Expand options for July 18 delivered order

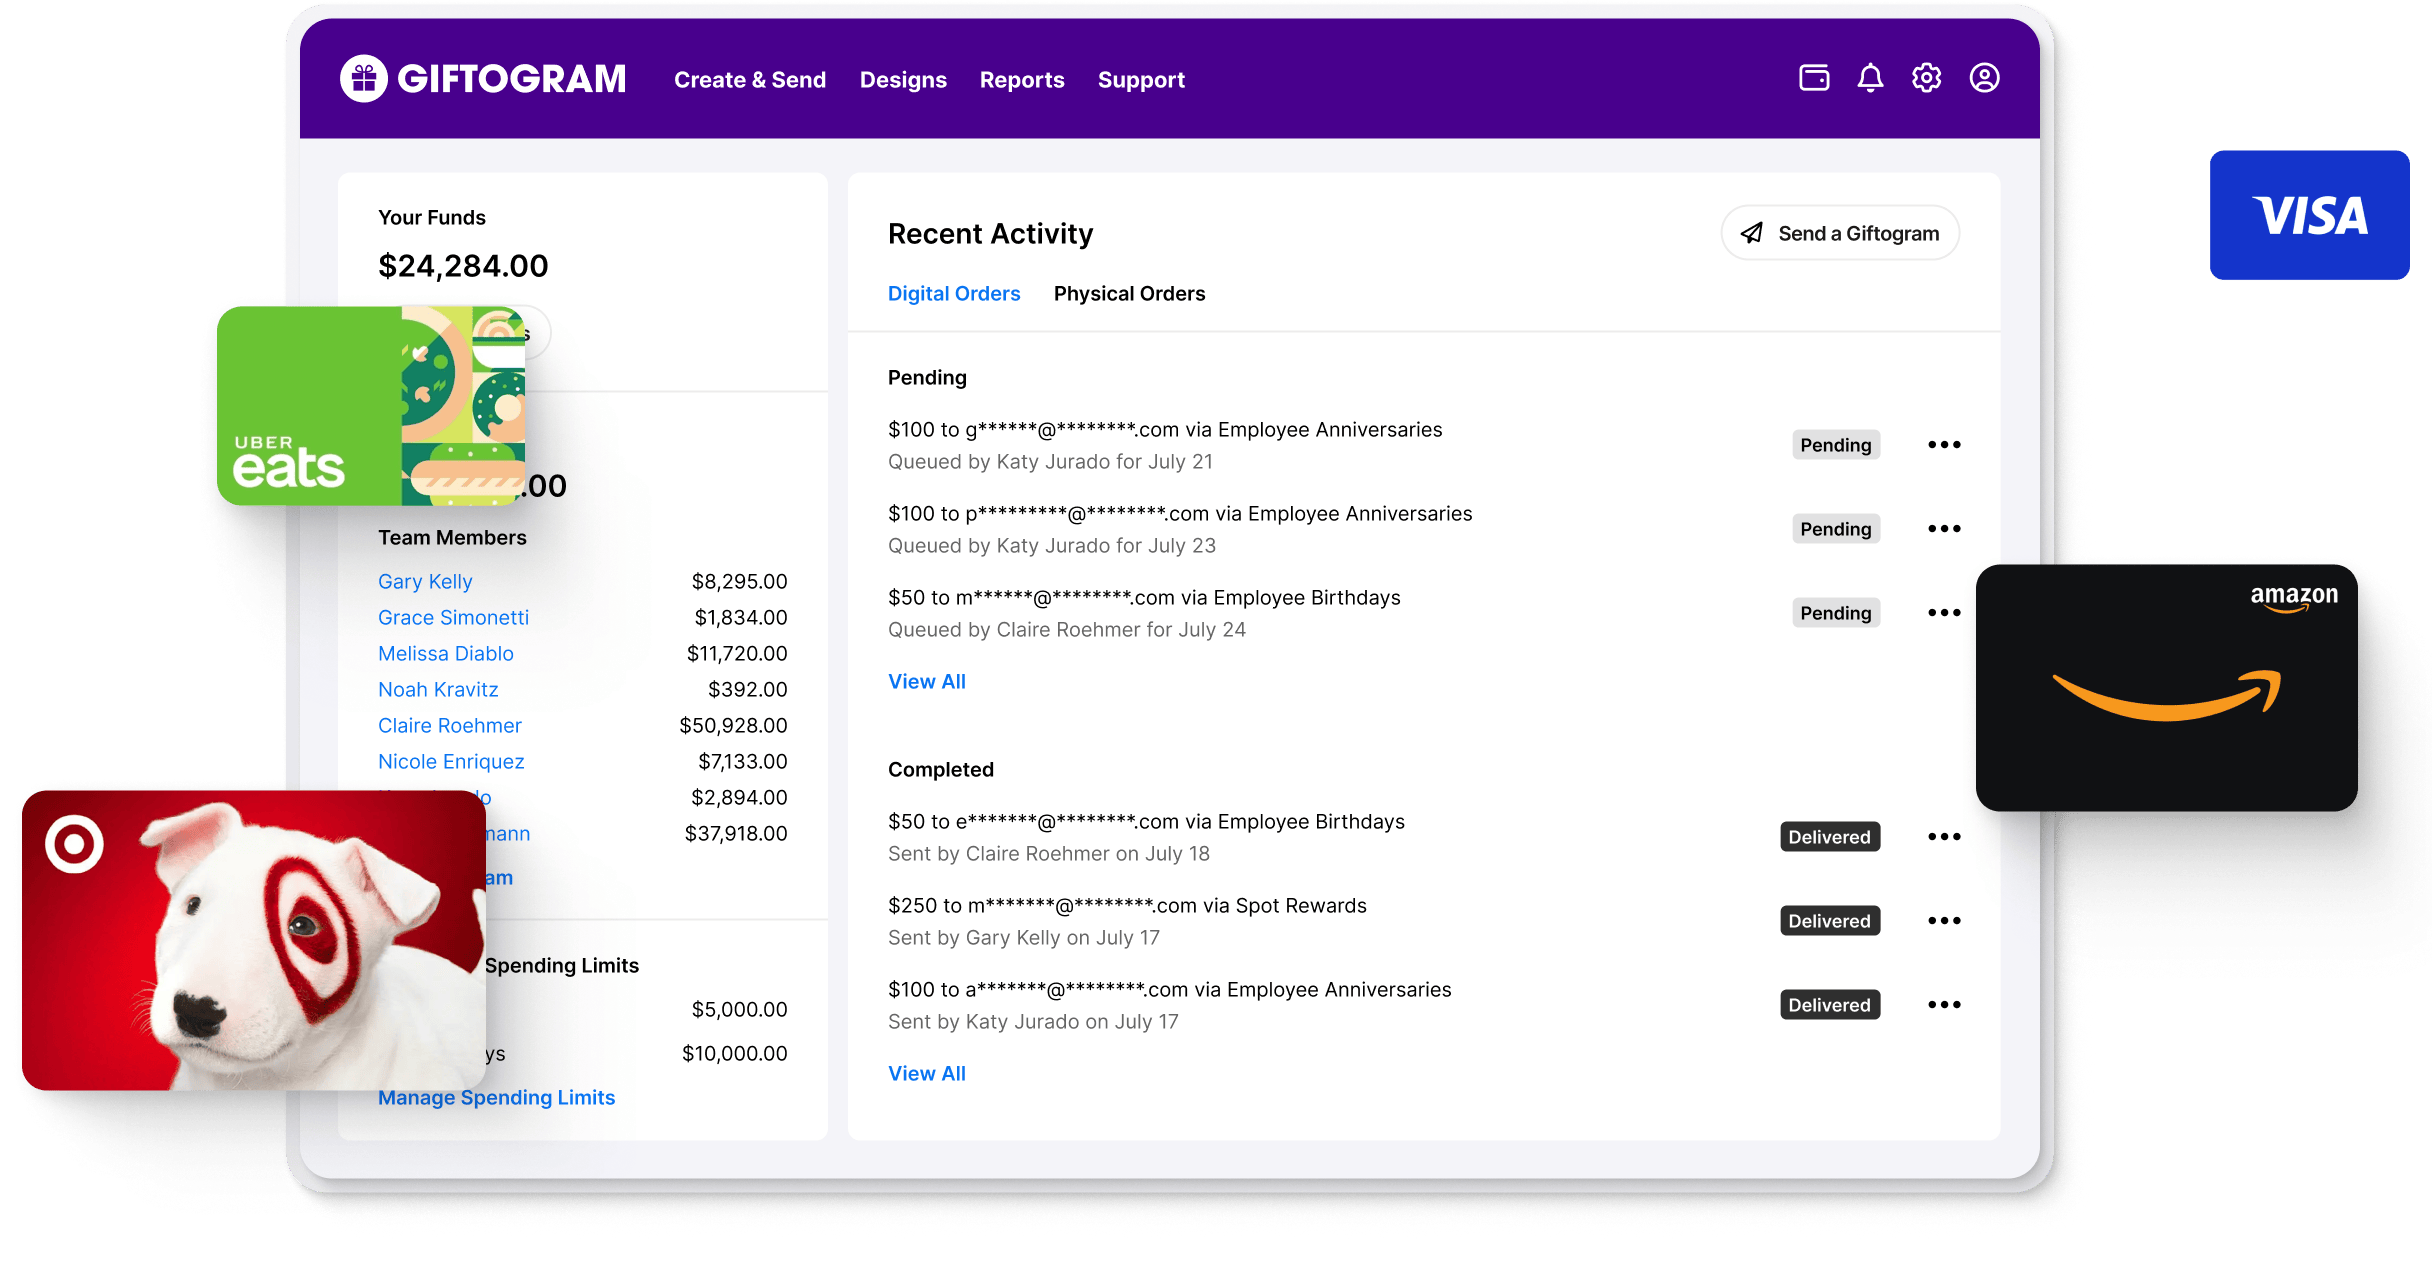1944,837
